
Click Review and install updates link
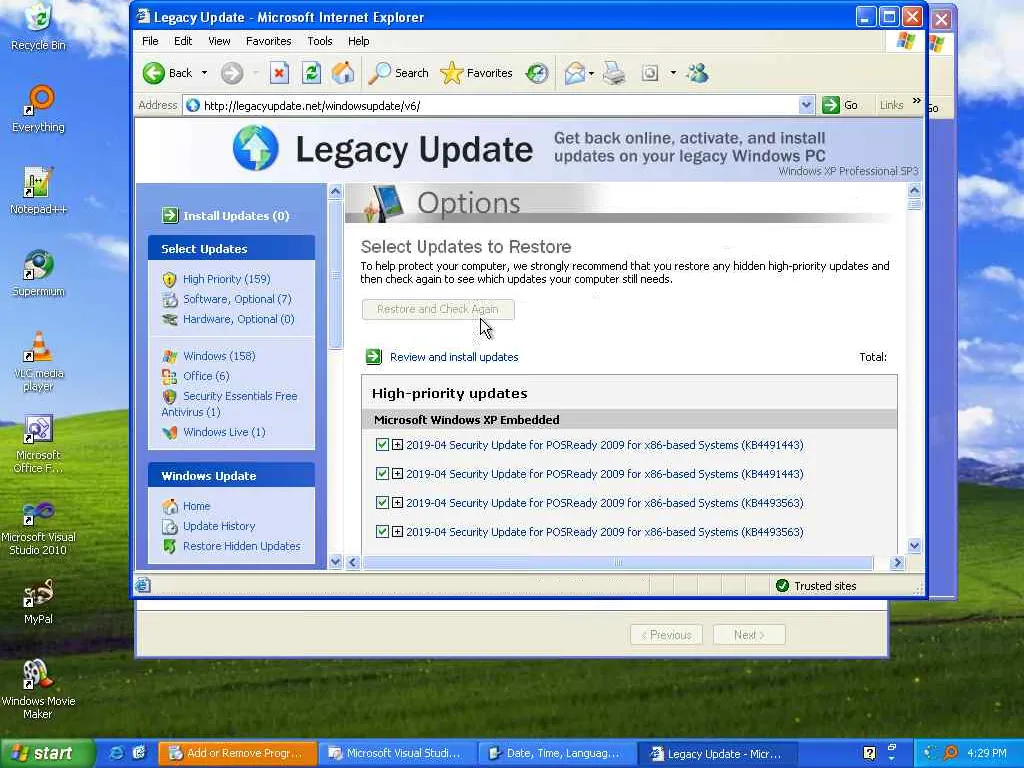(454, 357)
